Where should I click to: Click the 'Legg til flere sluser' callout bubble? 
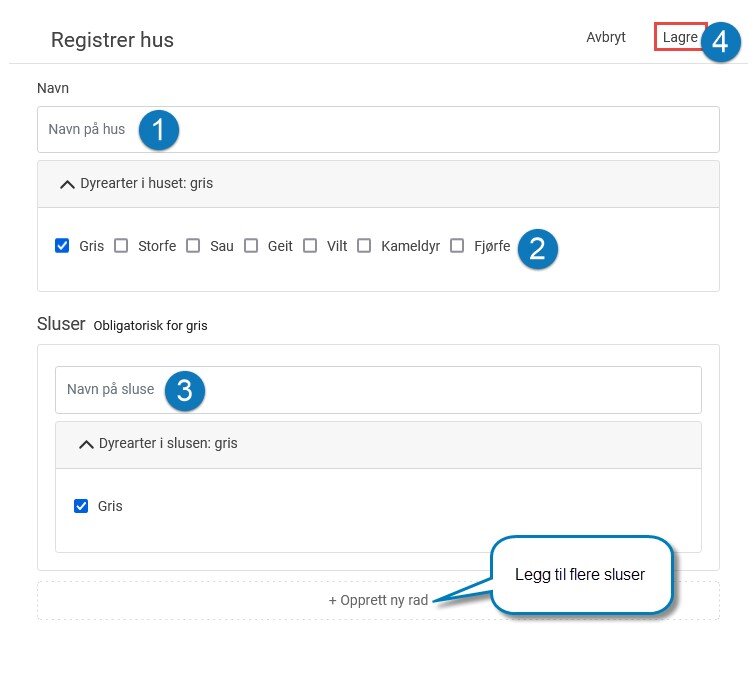[x=581, y=575]
